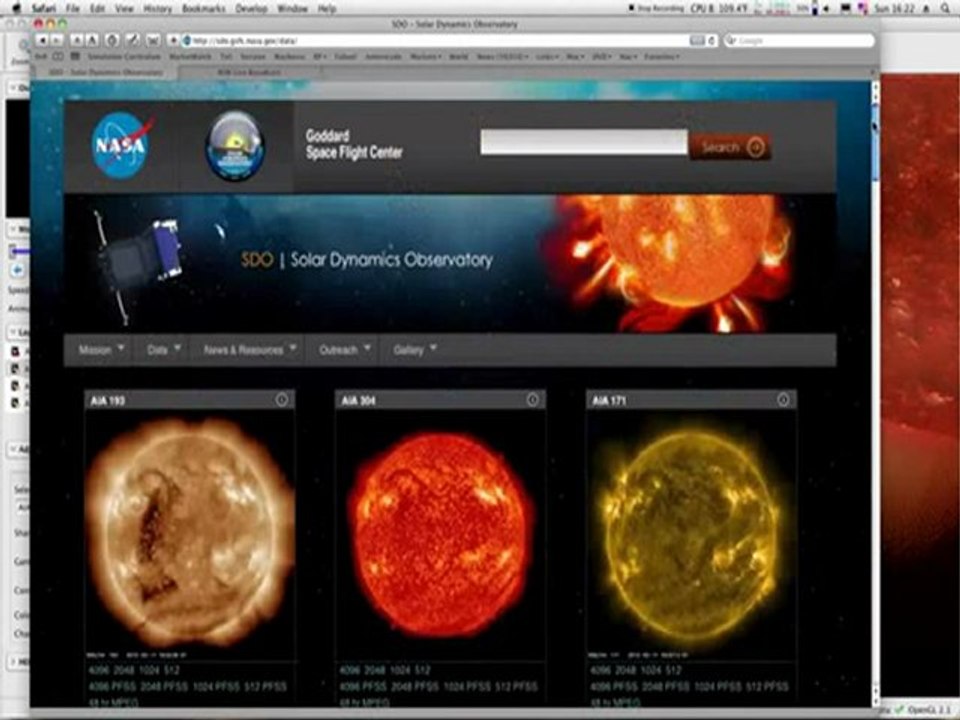The image size is (960, 720).
Task: Open the Help menu
Action: (326, 9)
